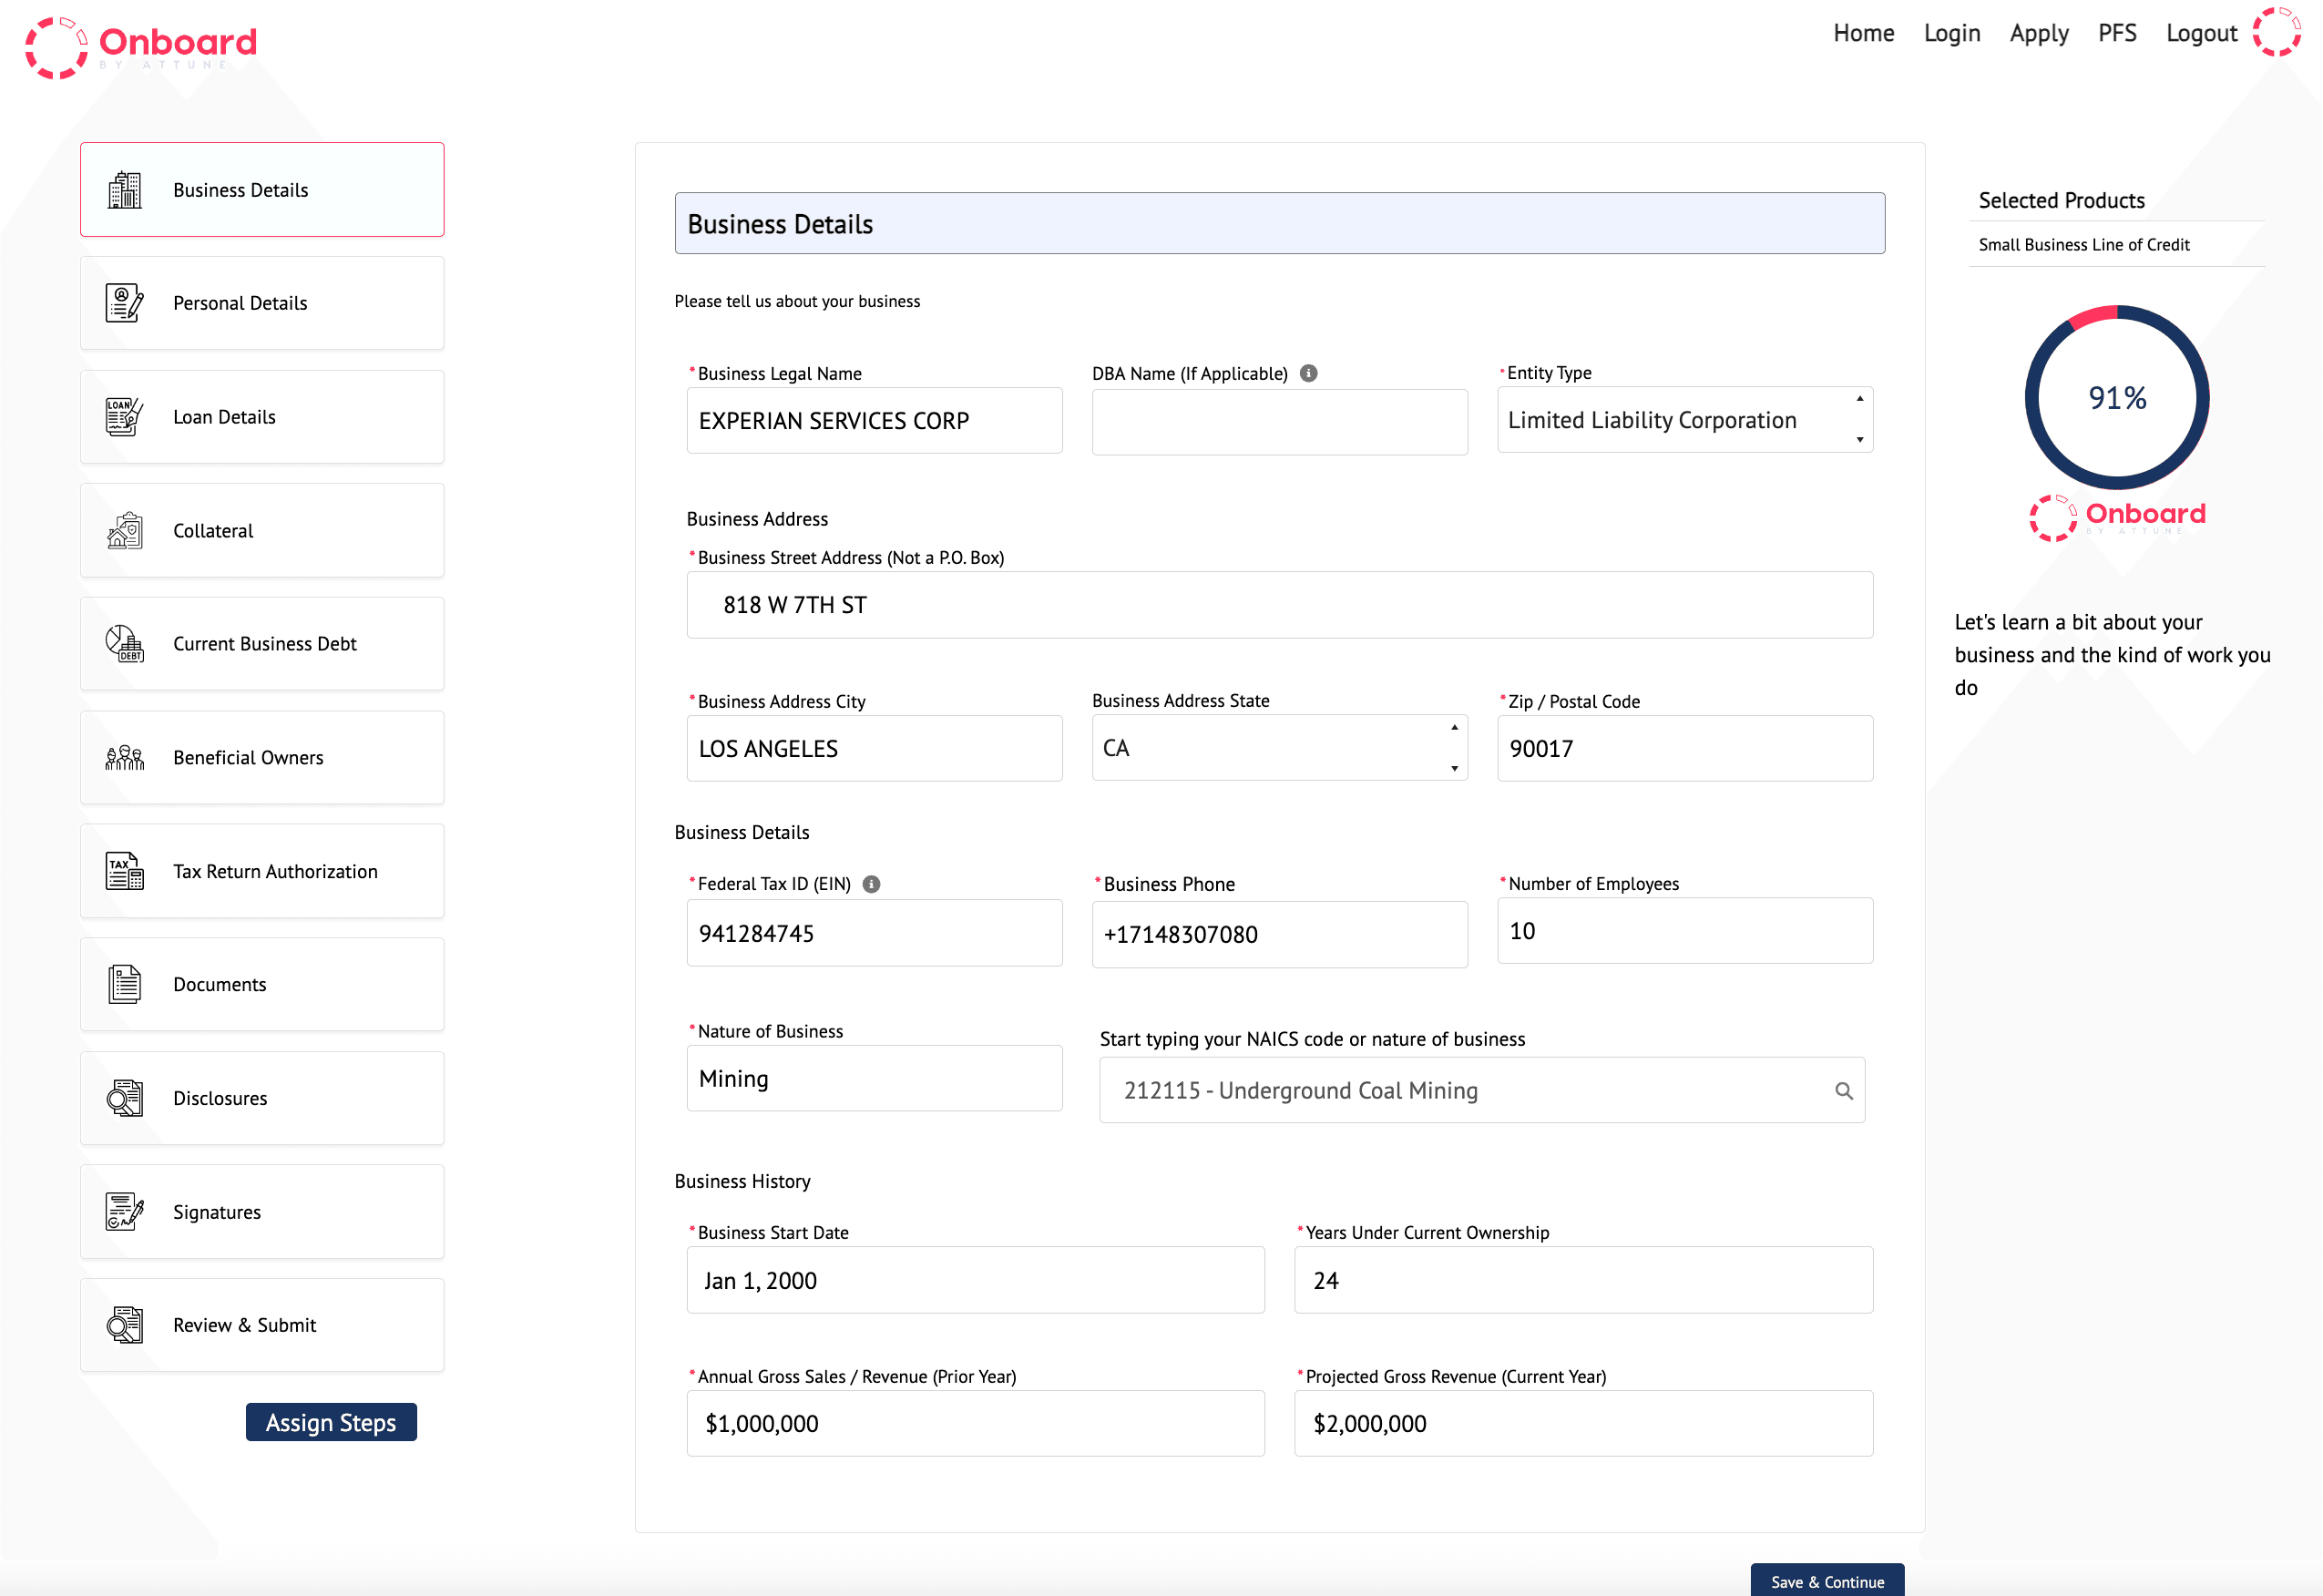Click the Beneficial Owners people icon
This screenshot has width=2323, height=1596.
tap(125, 758)
